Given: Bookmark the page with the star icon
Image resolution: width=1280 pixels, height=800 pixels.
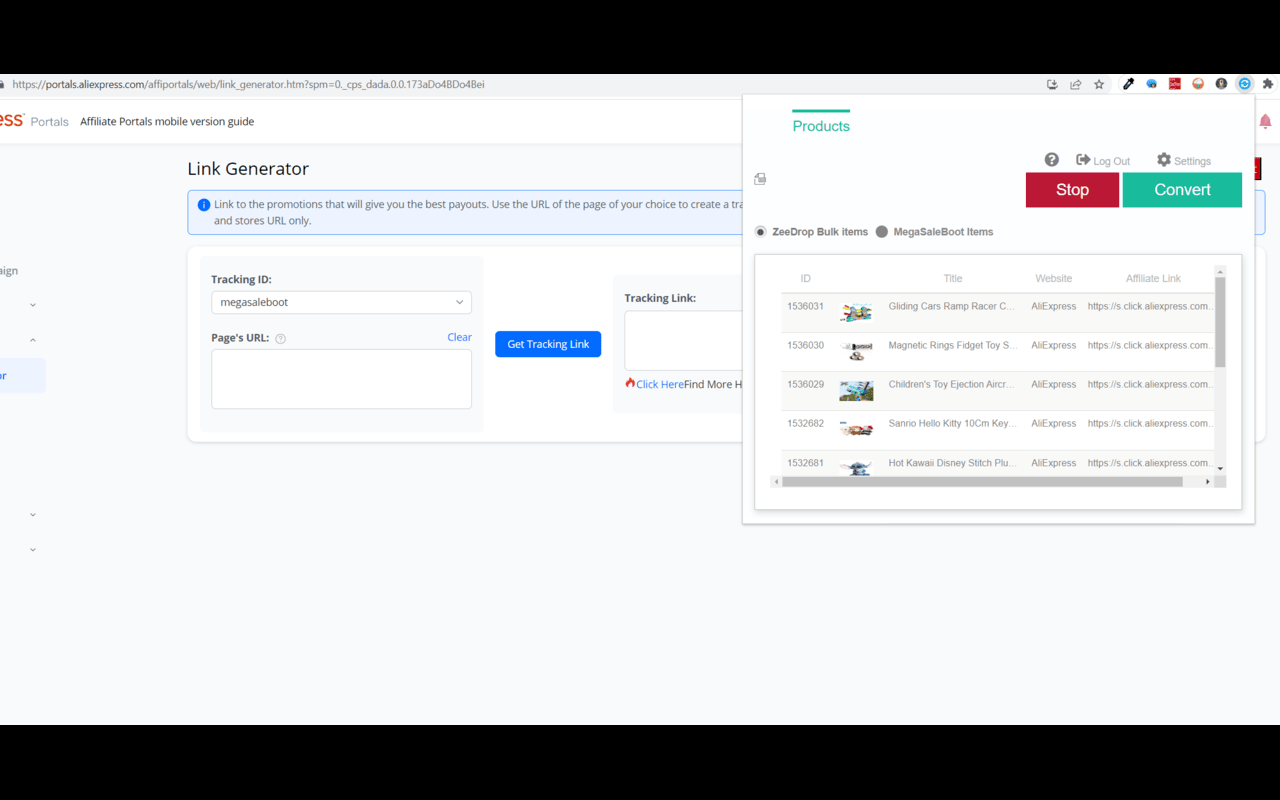Looking at the screenshot, I should pyautogui.click(x=1099, y=84).
